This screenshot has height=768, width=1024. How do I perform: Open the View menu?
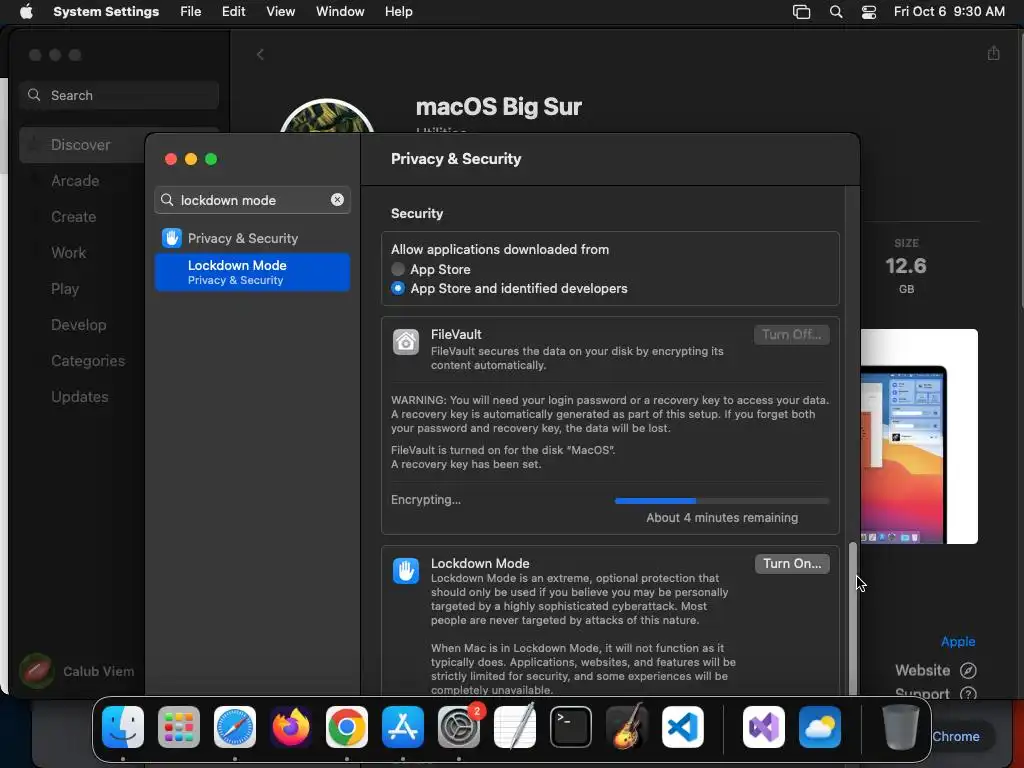280,12
